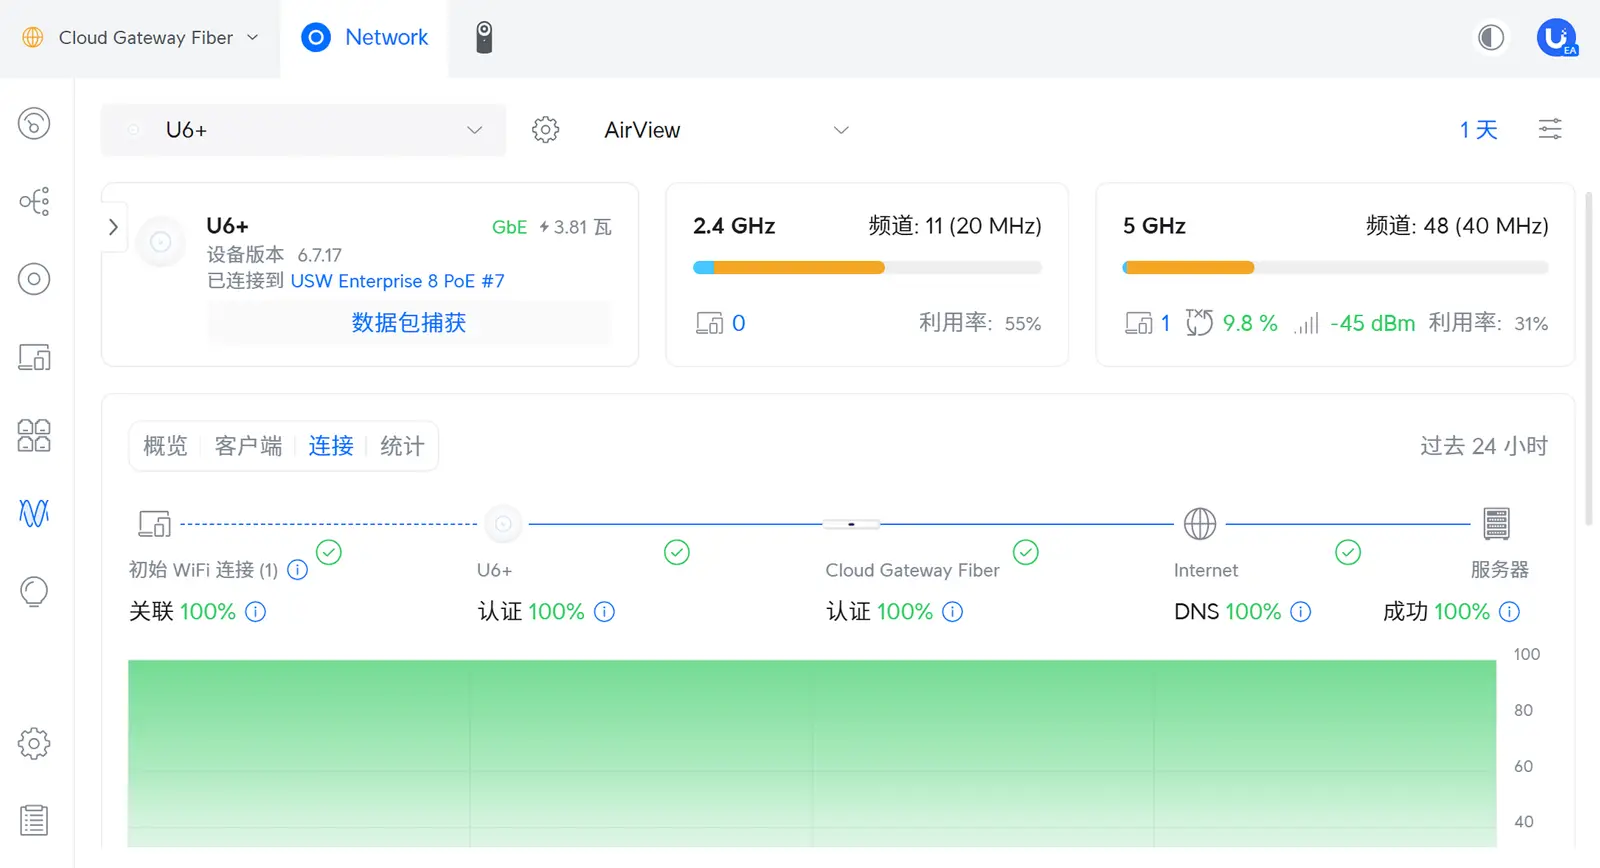
Task: Switch to the 概览 tab
Action: point(165,446)
